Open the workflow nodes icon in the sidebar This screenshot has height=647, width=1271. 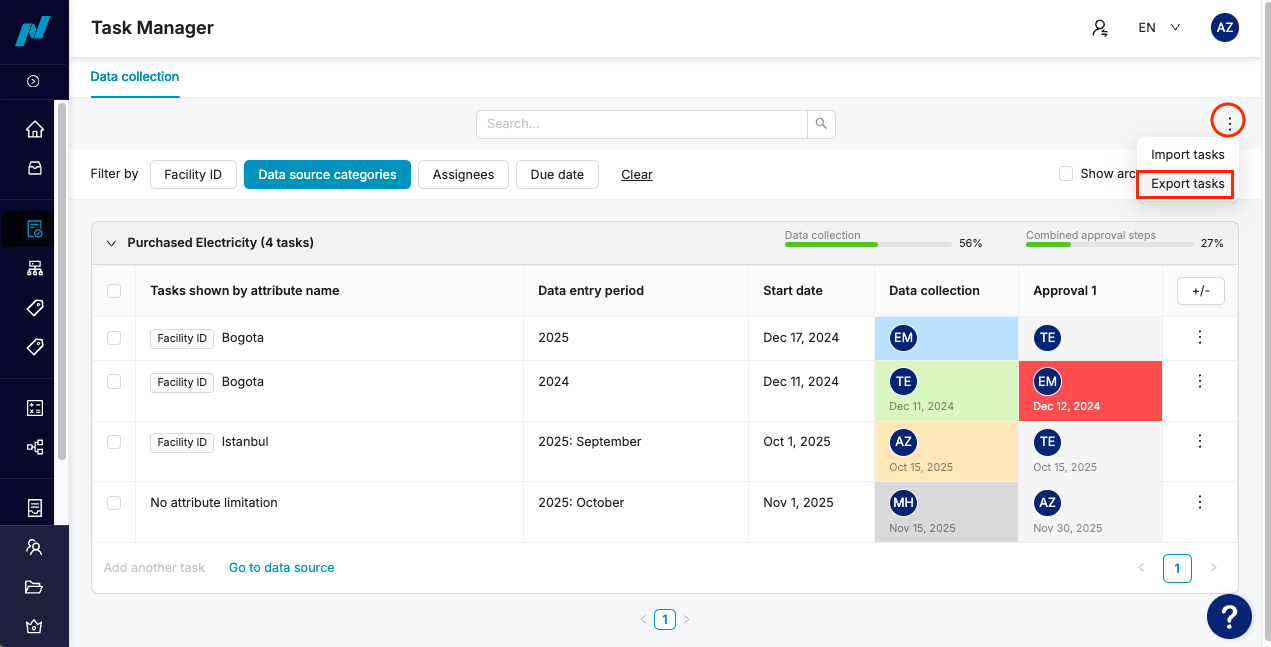[35, 447]
